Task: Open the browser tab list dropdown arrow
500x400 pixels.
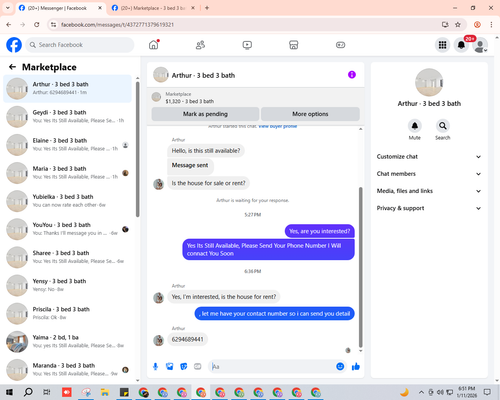Action: coord(8,8)
